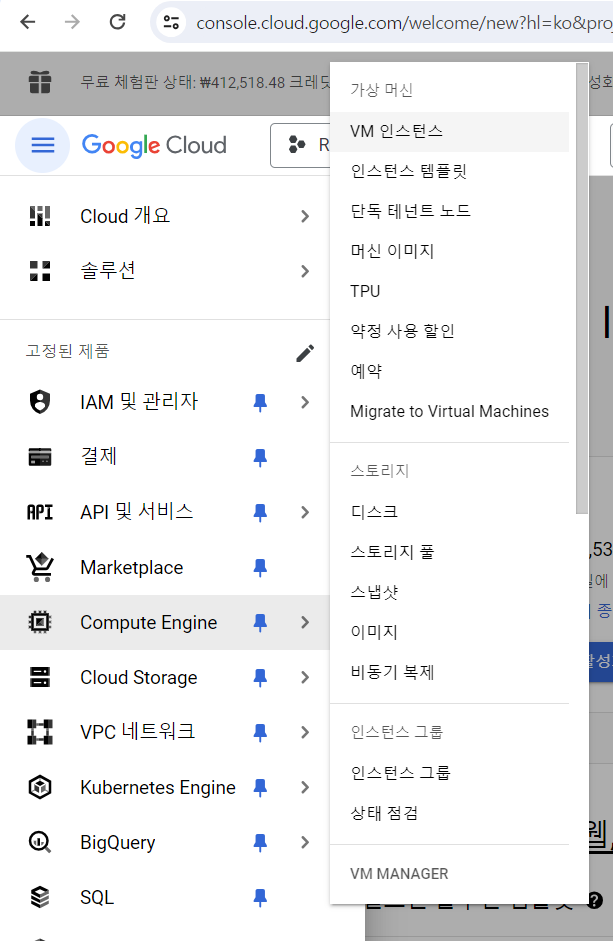Click the browser forward arrow

pos(72,22)
